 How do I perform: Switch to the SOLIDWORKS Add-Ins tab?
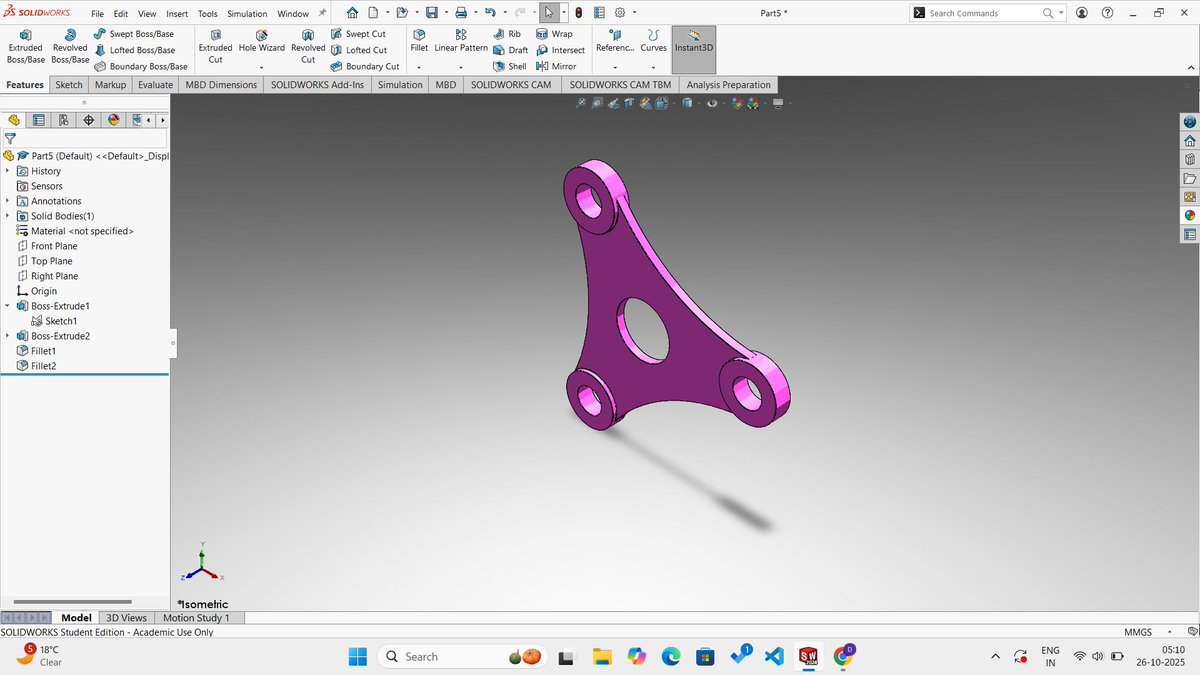[x=317, y=85]
